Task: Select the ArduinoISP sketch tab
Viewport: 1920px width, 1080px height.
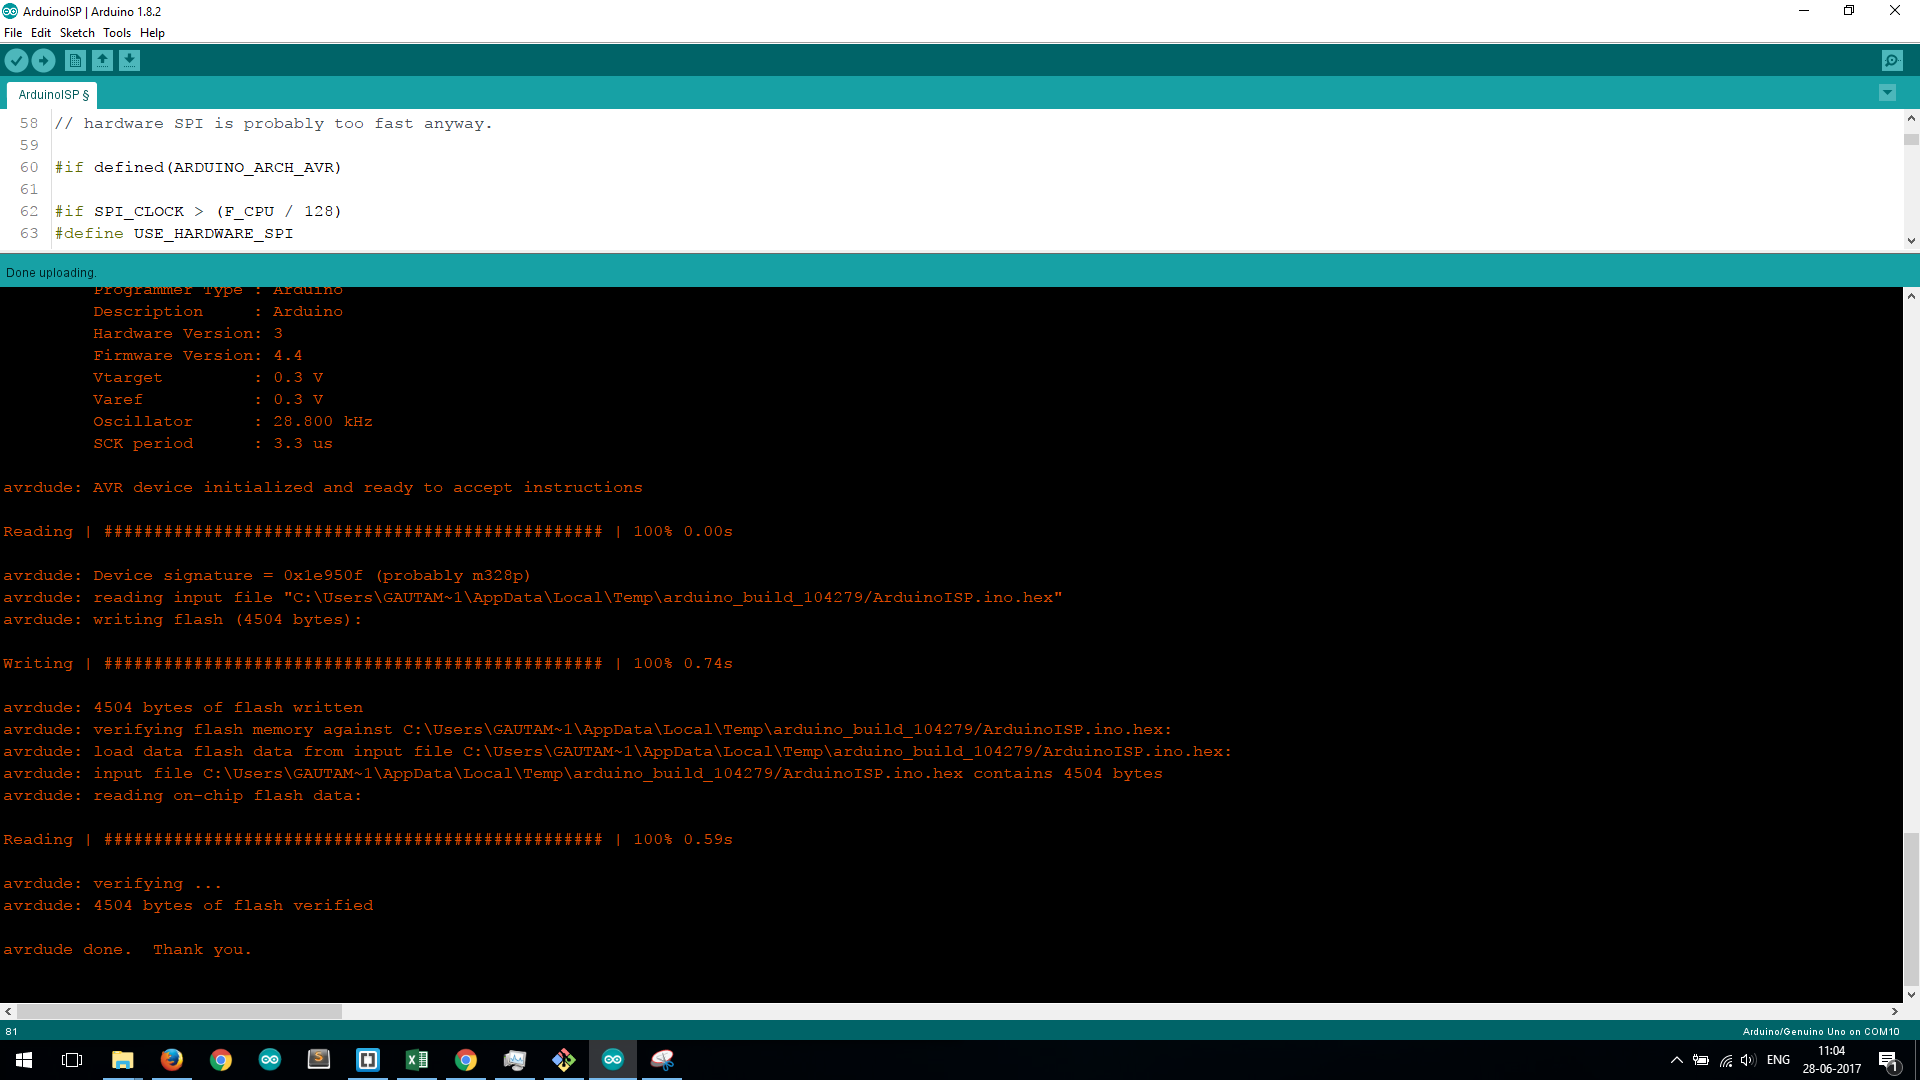Action: point(53,95)
